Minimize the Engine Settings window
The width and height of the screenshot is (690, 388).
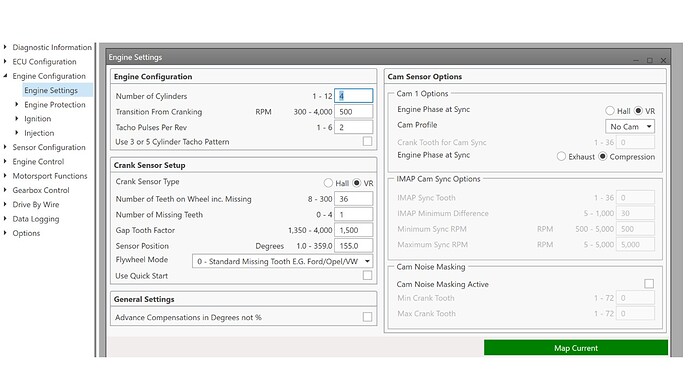click(x=636, y=60)
